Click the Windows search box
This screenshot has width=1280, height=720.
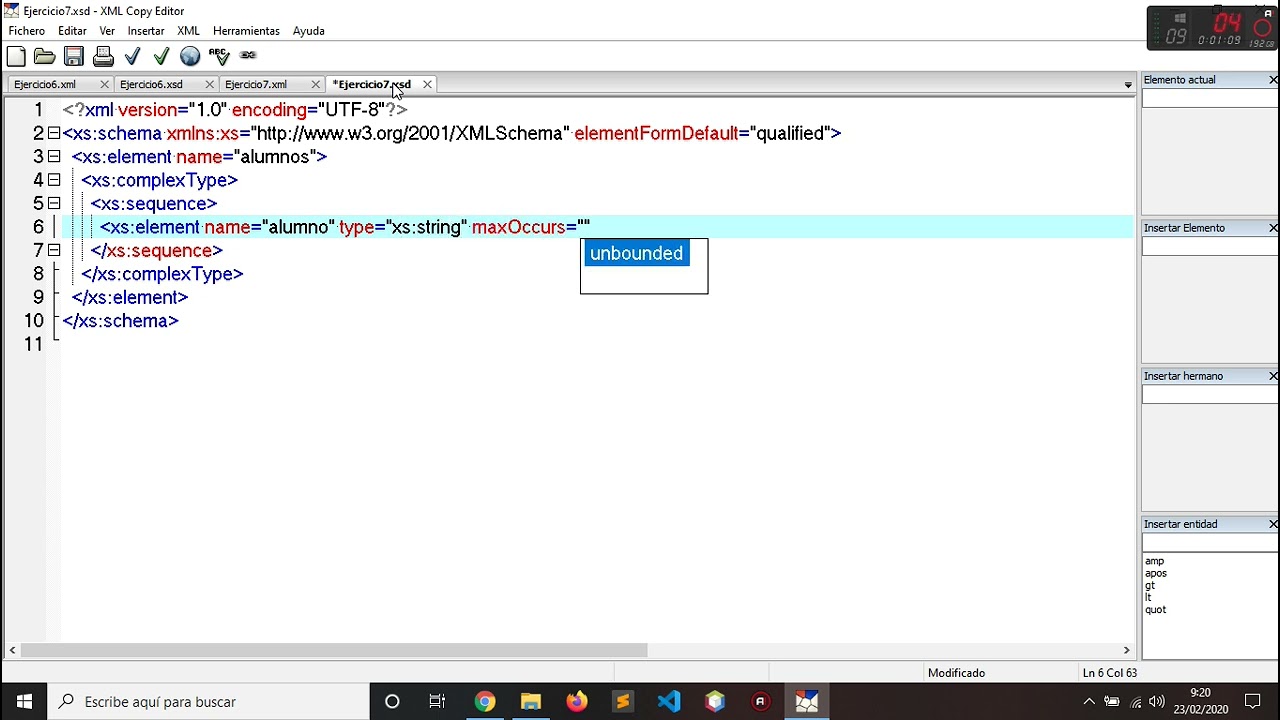pyautogui.click(x=209, y=702)
